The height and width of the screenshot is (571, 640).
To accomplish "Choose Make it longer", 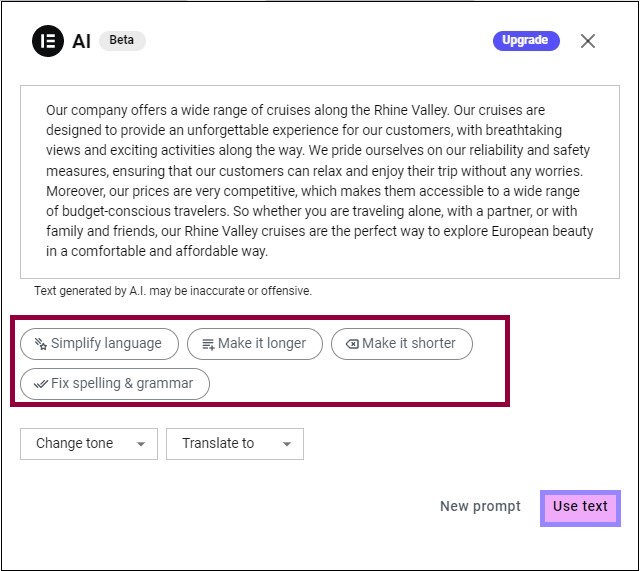I will click(255, 344).
